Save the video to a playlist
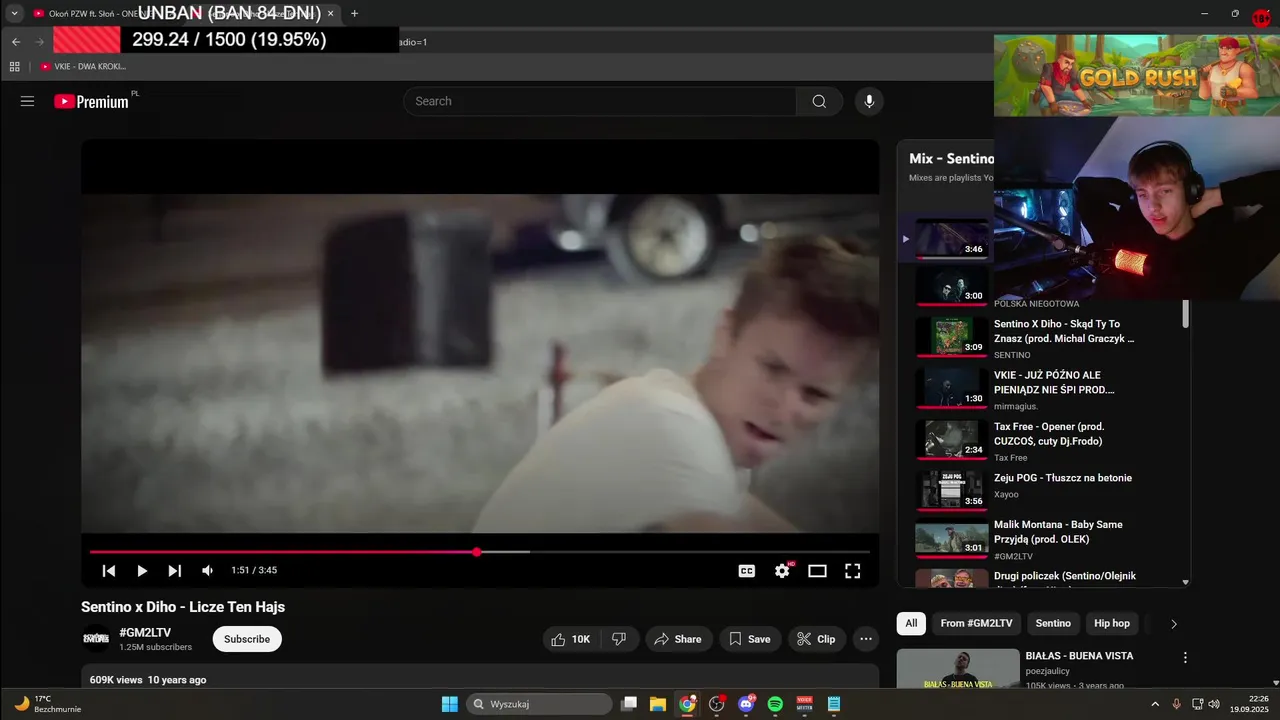This screenshot has height=720, width=1280. point(750,639)
